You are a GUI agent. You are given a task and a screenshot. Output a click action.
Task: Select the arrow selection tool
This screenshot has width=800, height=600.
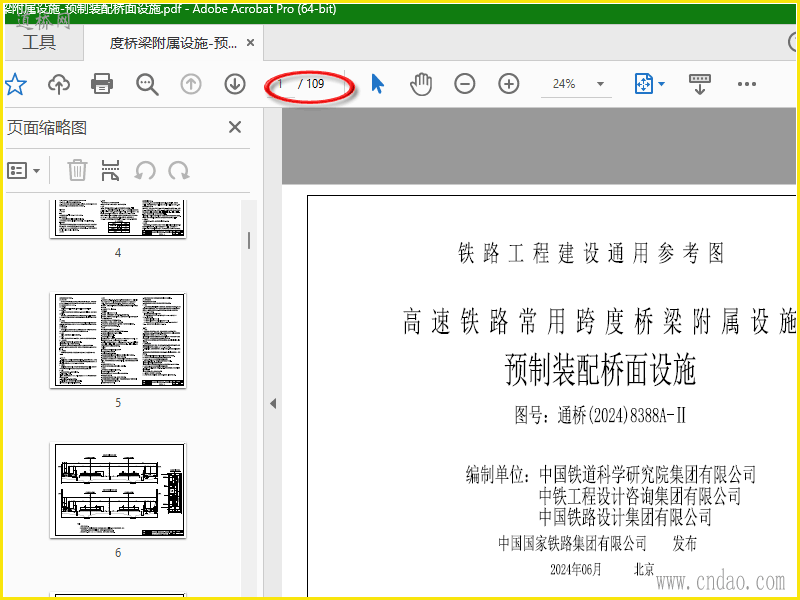377,84
